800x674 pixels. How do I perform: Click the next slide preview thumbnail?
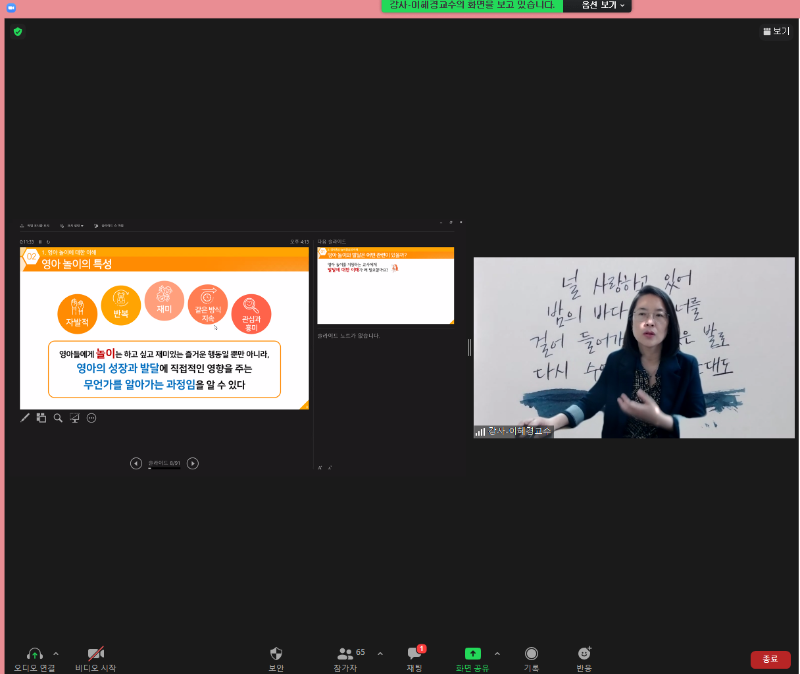[385, 285]
